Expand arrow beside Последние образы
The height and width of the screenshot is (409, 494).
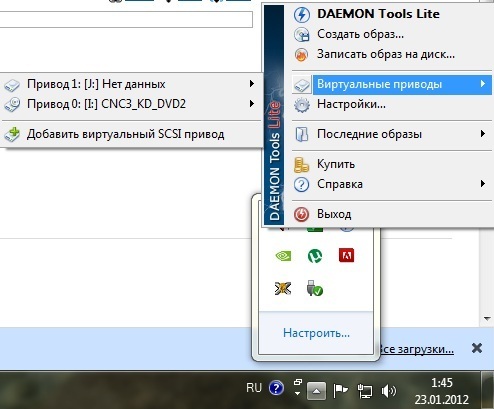[x=483, y=134]
